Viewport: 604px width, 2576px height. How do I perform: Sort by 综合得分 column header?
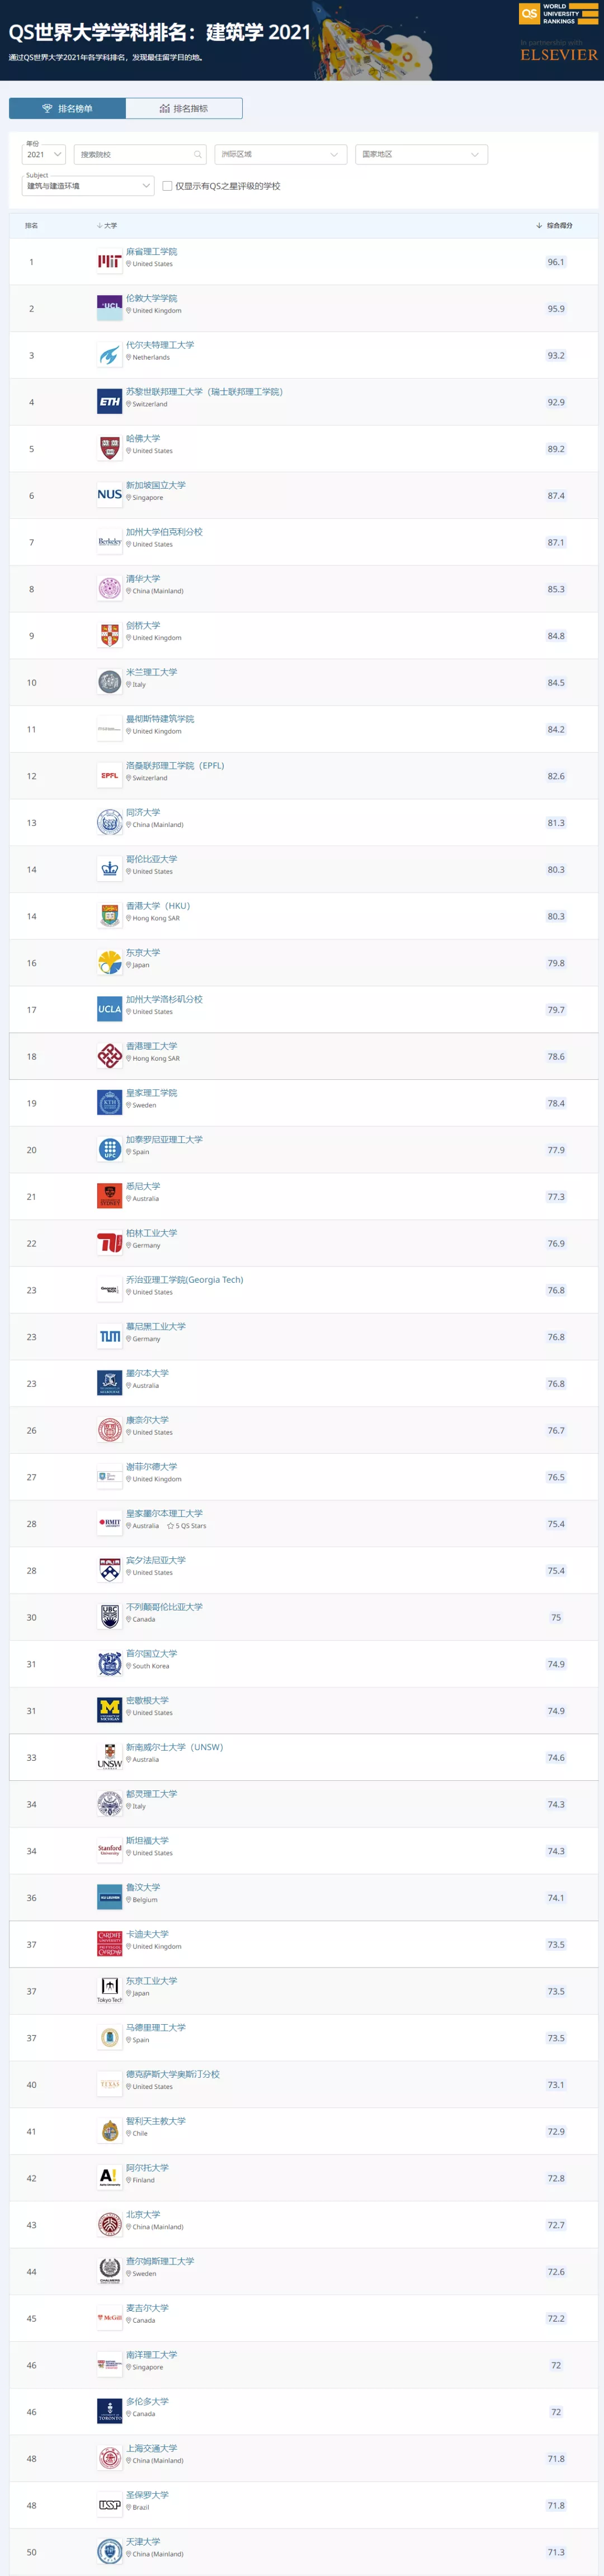coord(558,226)
